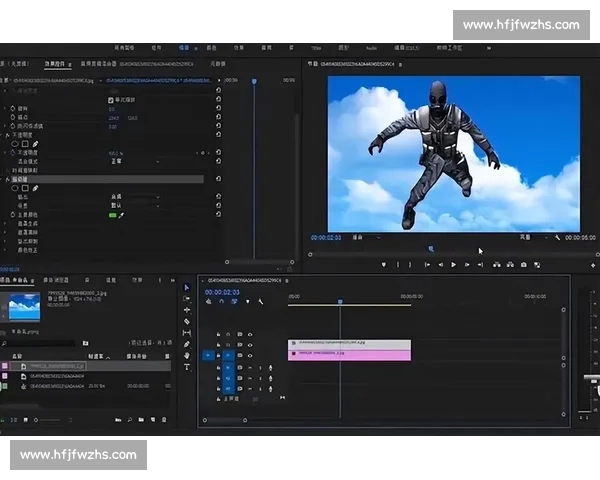600x480 pixels.
Task: Click the Export Frame camera icon
Action: pyautogui.click(x=523, y=265)
